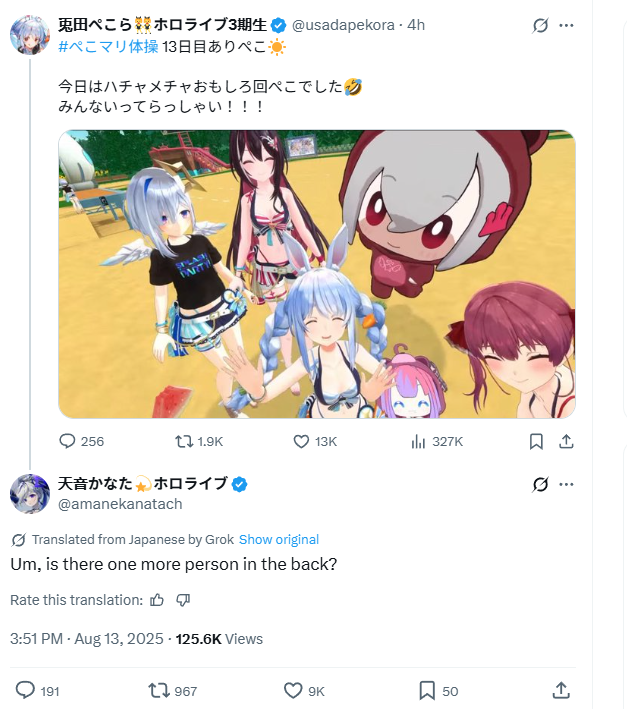Repost Kanata's reply with 967 reposts

[173, 691]
